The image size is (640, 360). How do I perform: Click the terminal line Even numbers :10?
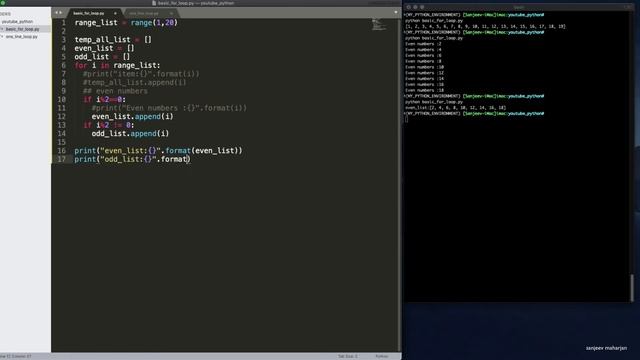[424, 67]
